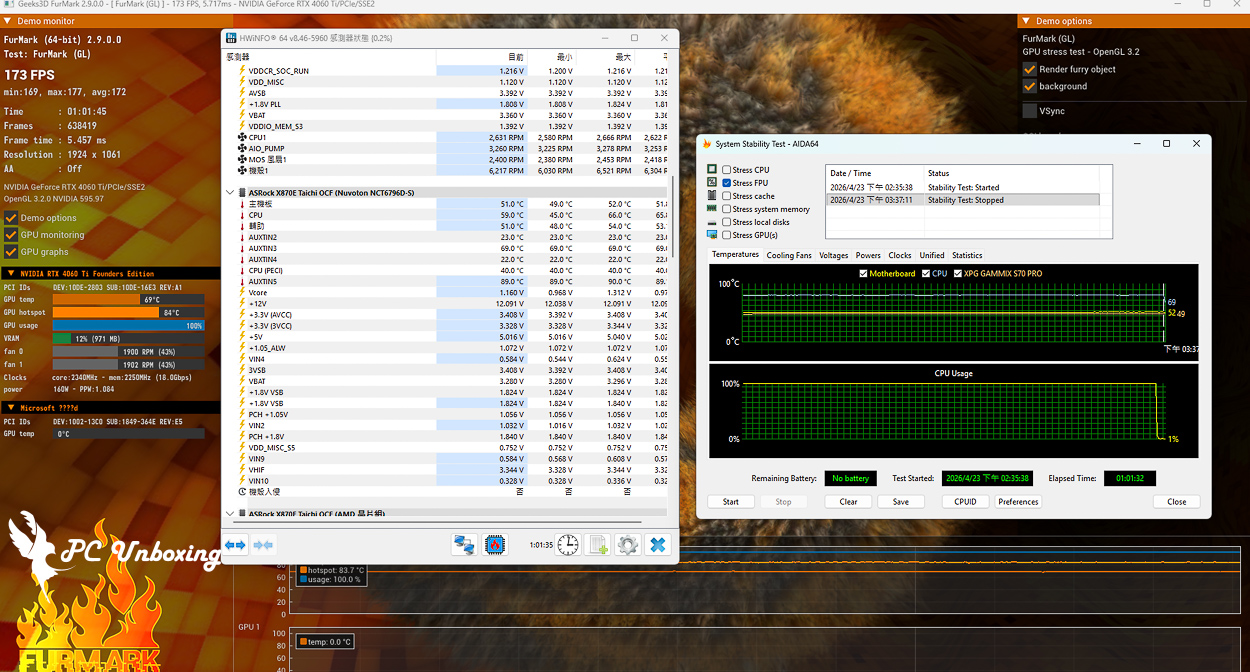The width and height of the screenshot is (1250, 672).
Task: Click the blue X close sensors icon
Action: click(x=657, y=545)
